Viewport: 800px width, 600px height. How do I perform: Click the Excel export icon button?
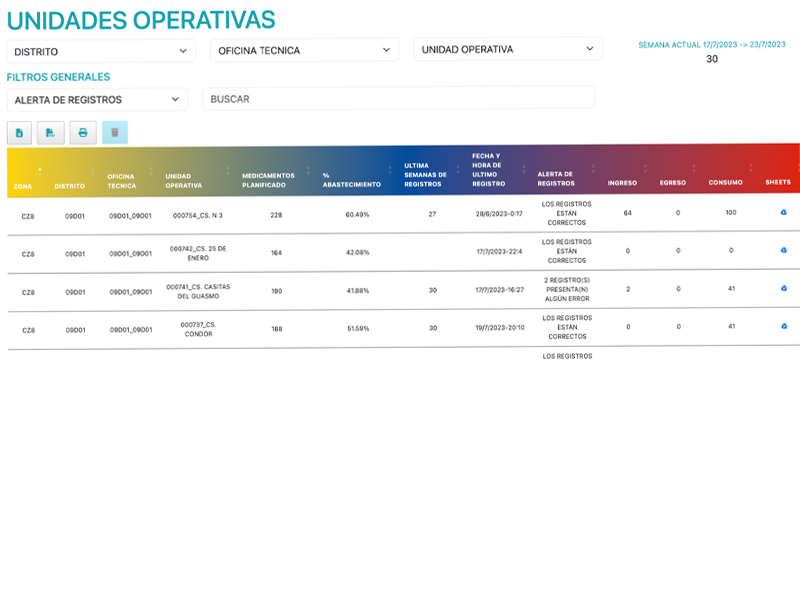click(19, 132)
